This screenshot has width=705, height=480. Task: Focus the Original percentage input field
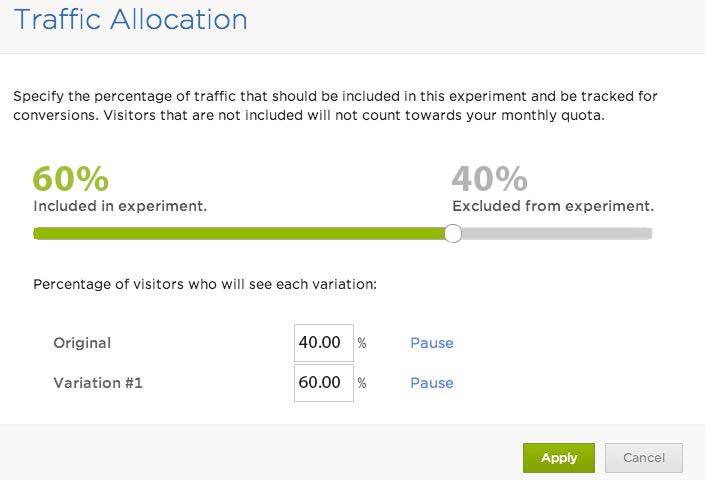tap(323, 342)
